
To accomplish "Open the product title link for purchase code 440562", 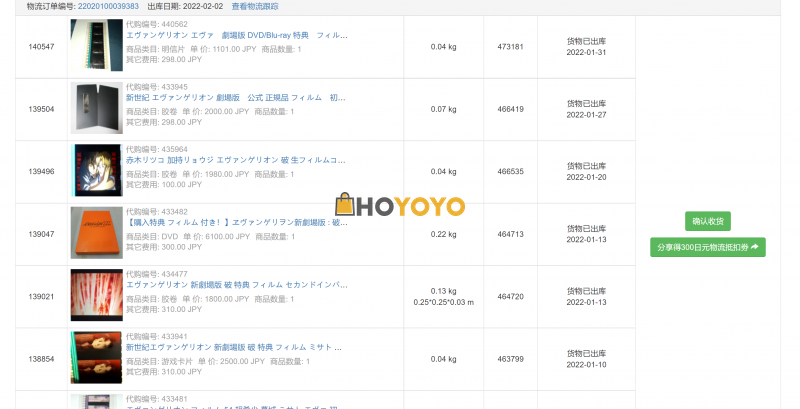I will [237, 35].
